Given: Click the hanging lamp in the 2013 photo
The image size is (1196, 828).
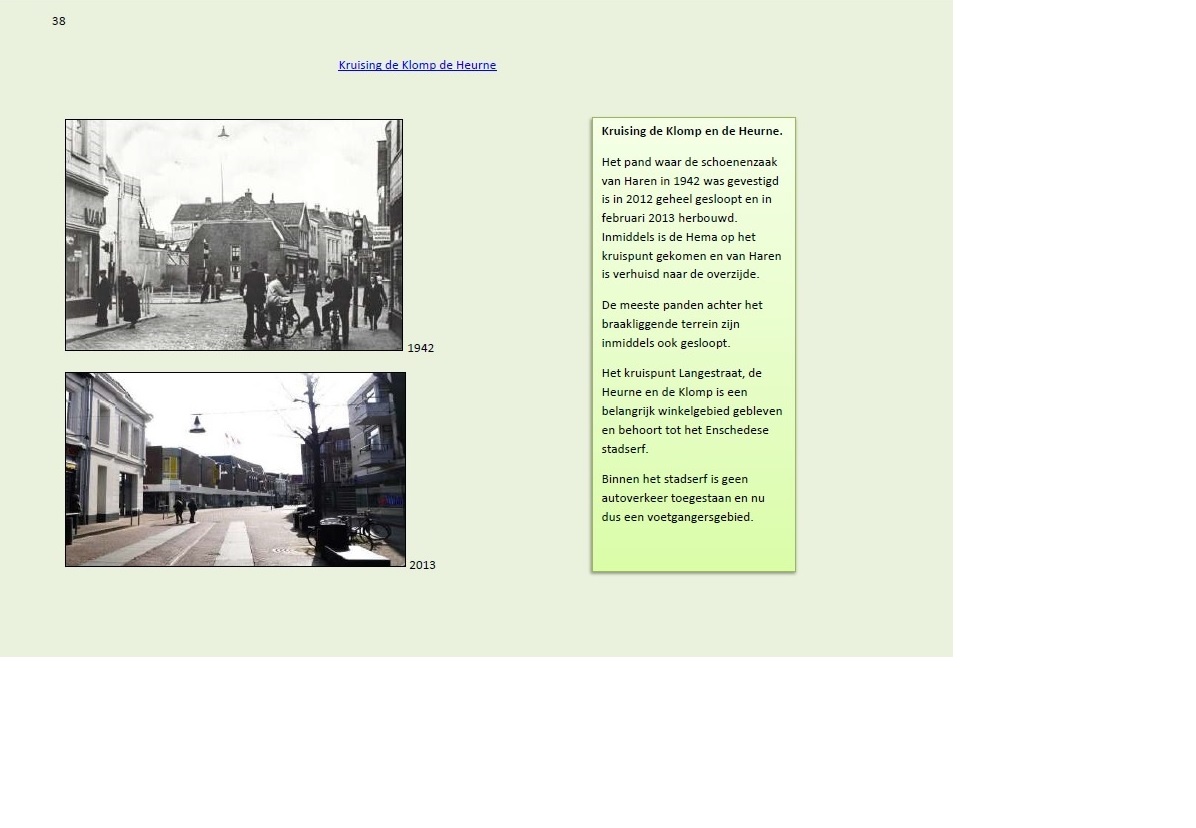Looking at the screenshot, I should 197,424.
